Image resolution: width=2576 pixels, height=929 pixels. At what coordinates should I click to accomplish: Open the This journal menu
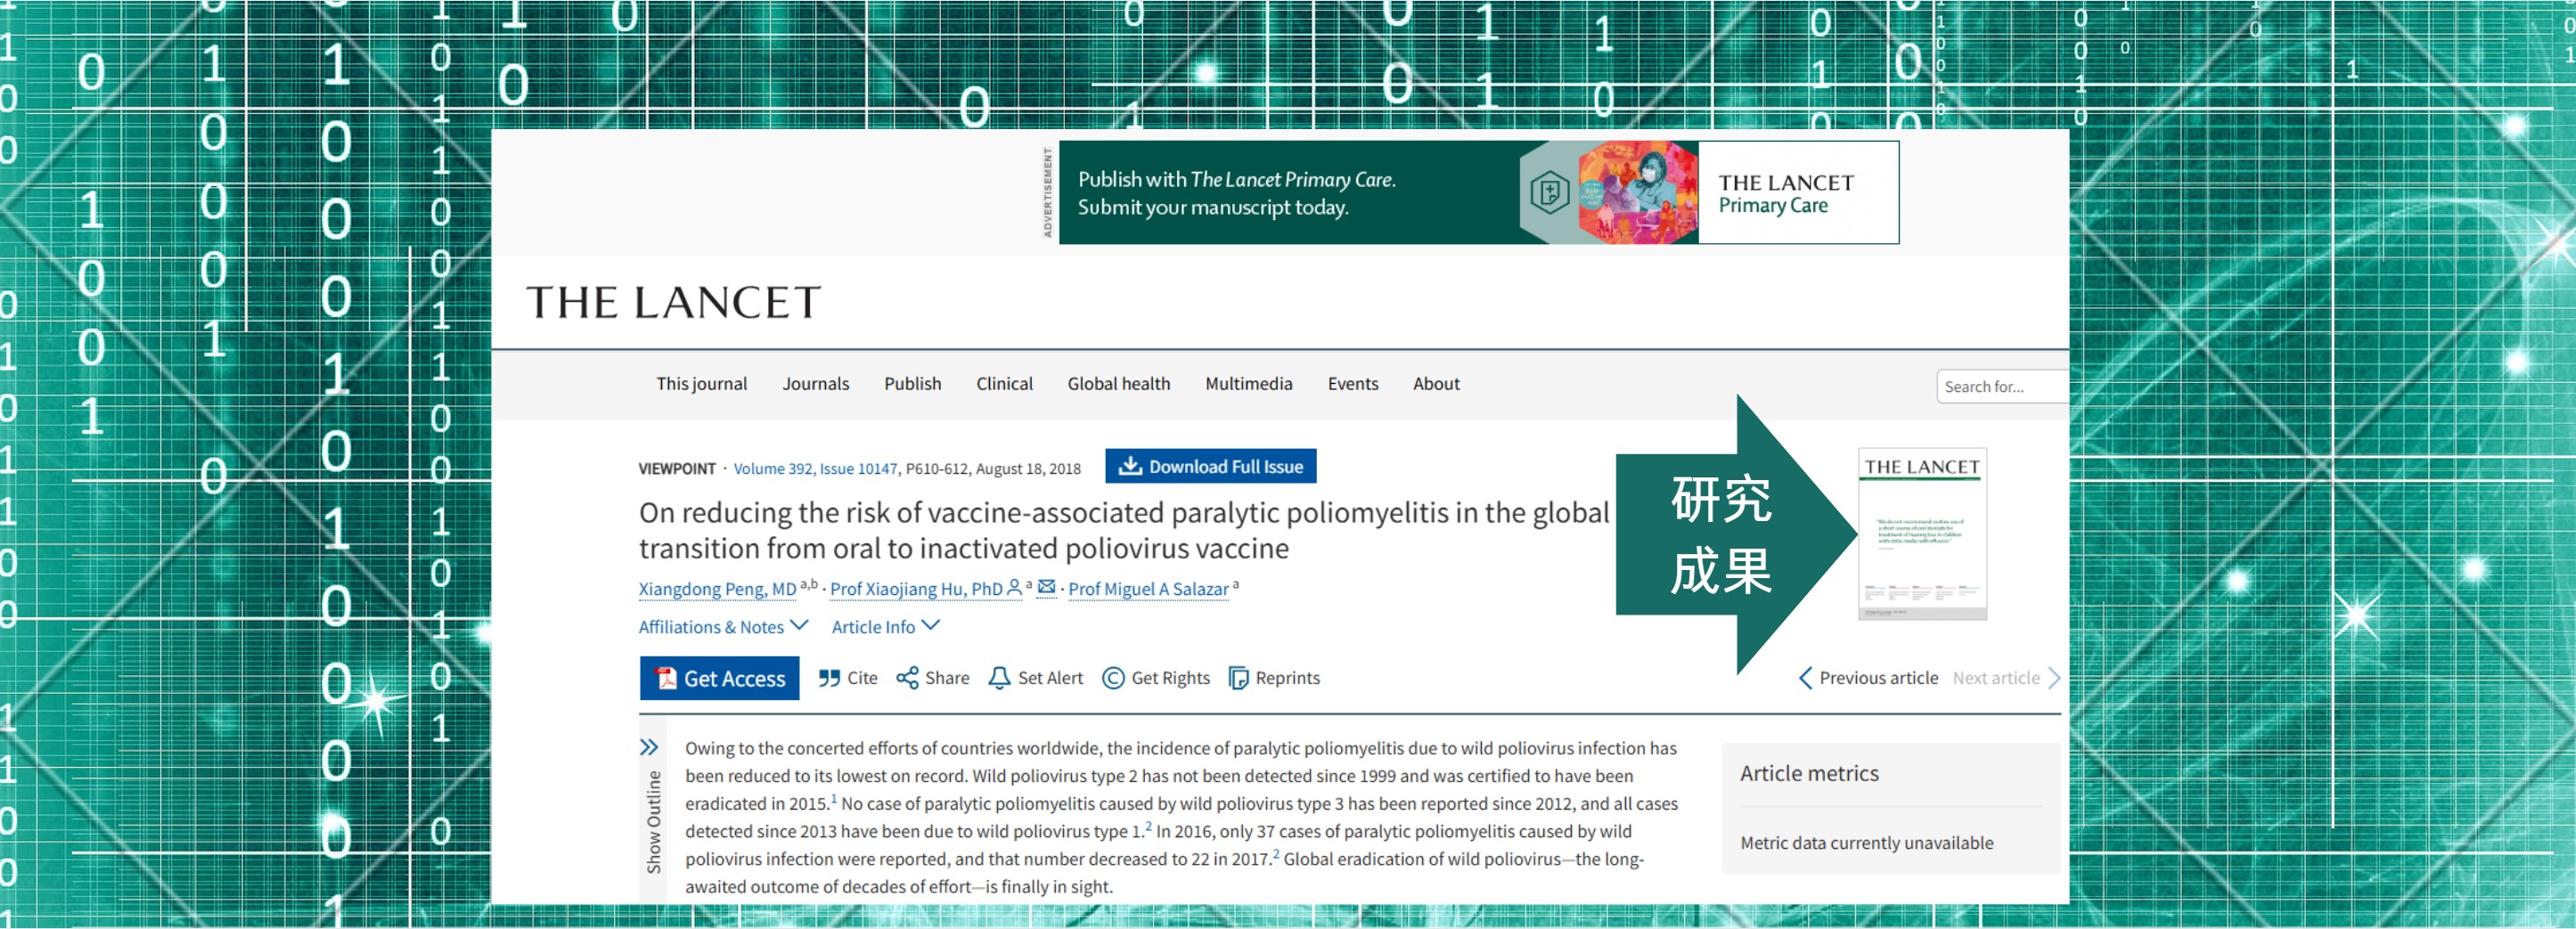[x=701, y=384]
